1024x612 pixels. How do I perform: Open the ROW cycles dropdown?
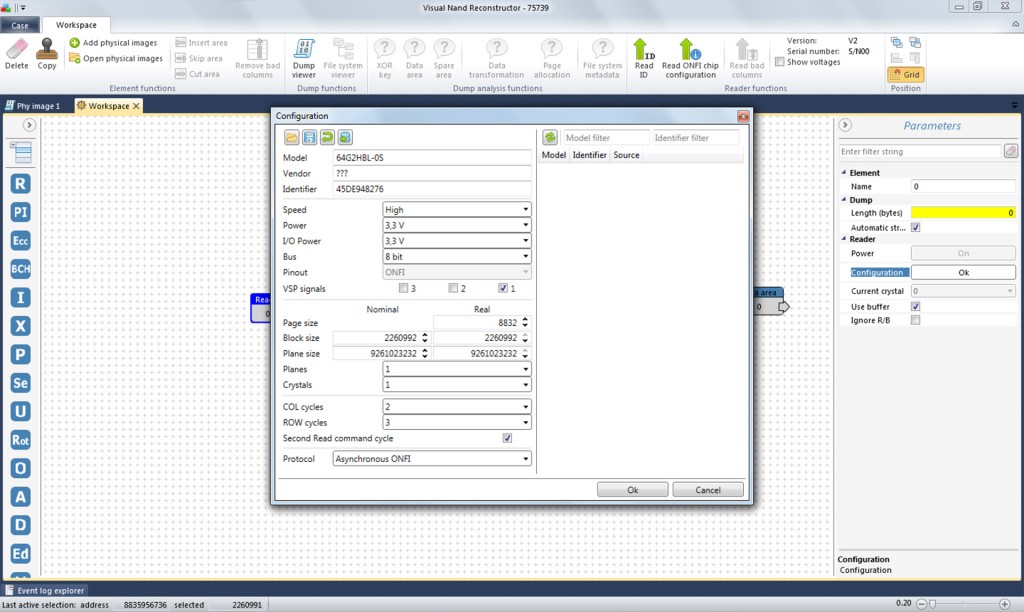(x=456, y=423)
